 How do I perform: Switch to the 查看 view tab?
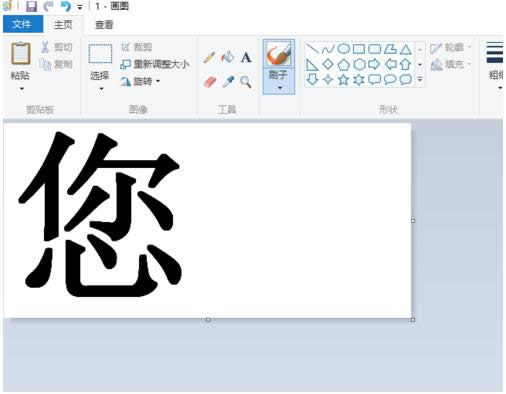[x=104, y=25]
